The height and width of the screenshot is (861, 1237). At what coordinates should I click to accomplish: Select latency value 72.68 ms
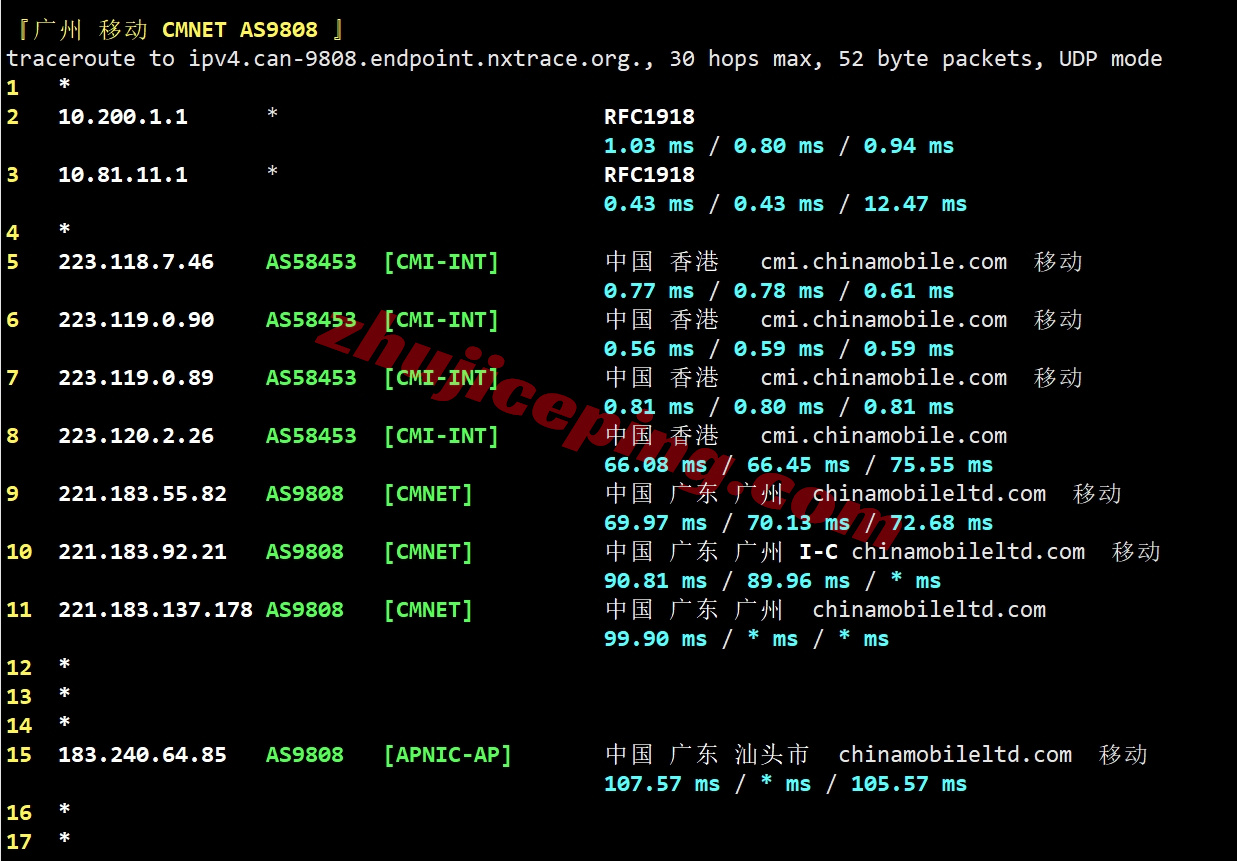pos(941,523)
